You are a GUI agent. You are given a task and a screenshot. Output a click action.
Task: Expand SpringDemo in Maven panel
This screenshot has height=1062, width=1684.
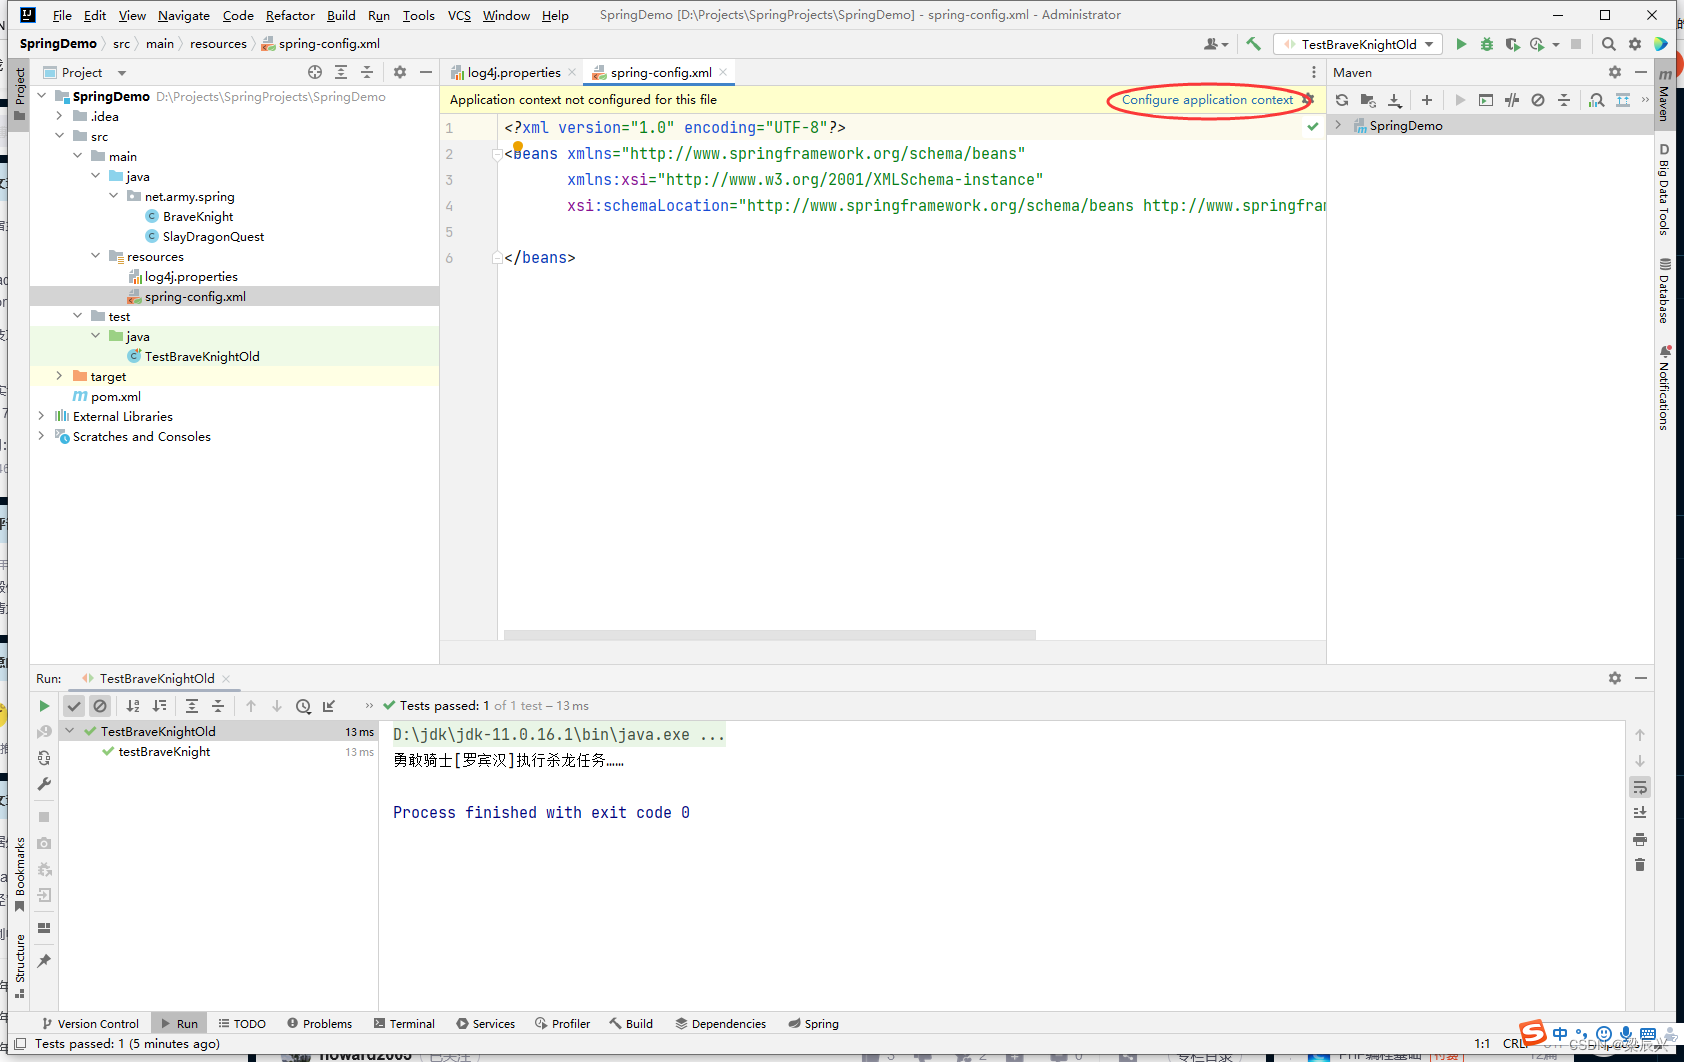pyautogui.click(x=1339, y=125)
